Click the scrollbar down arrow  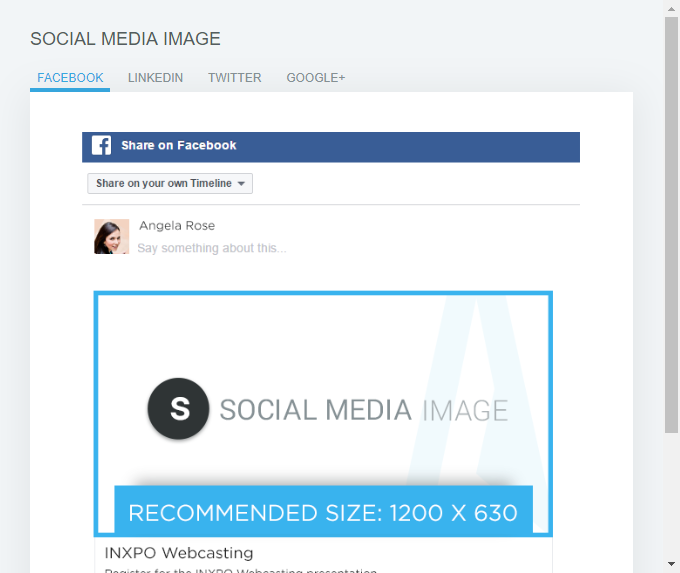coord(671,564)
